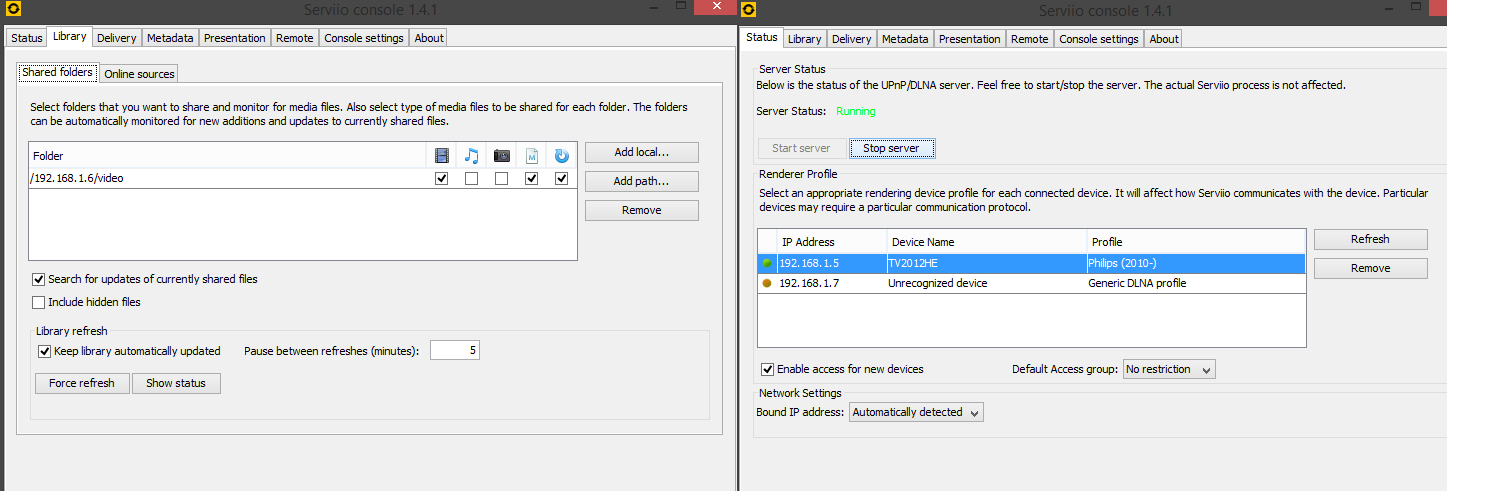Expand the Bound IP address dropdown
The image size is (1486, 491).
[x=915, y=412]
